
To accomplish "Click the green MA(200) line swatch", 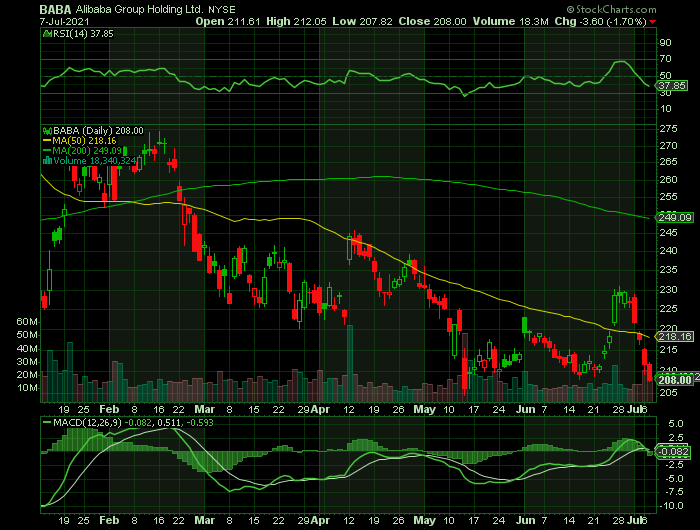I will point(47,150).
